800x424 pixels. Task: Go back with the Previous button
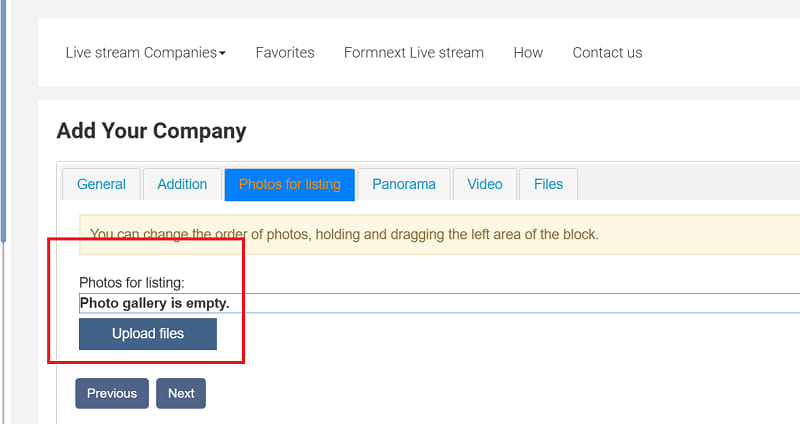tap(112, 393)
